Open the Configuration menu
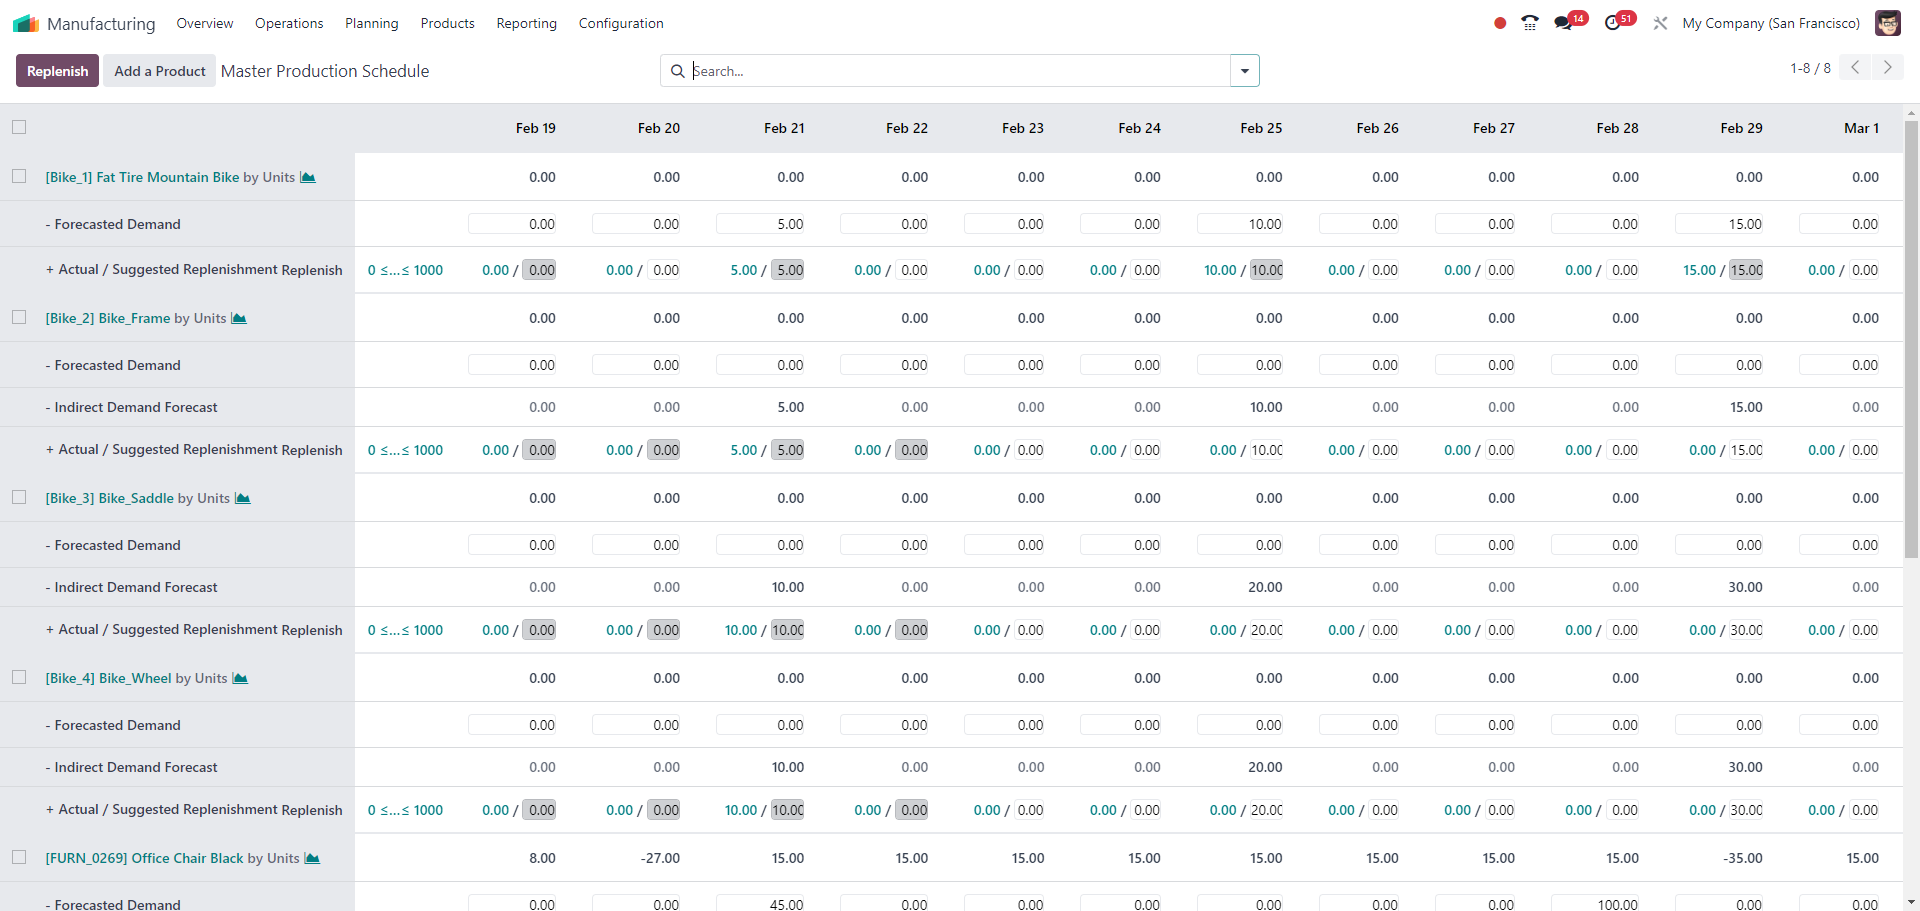This screenshot has height=911, width=1920. 621,23
